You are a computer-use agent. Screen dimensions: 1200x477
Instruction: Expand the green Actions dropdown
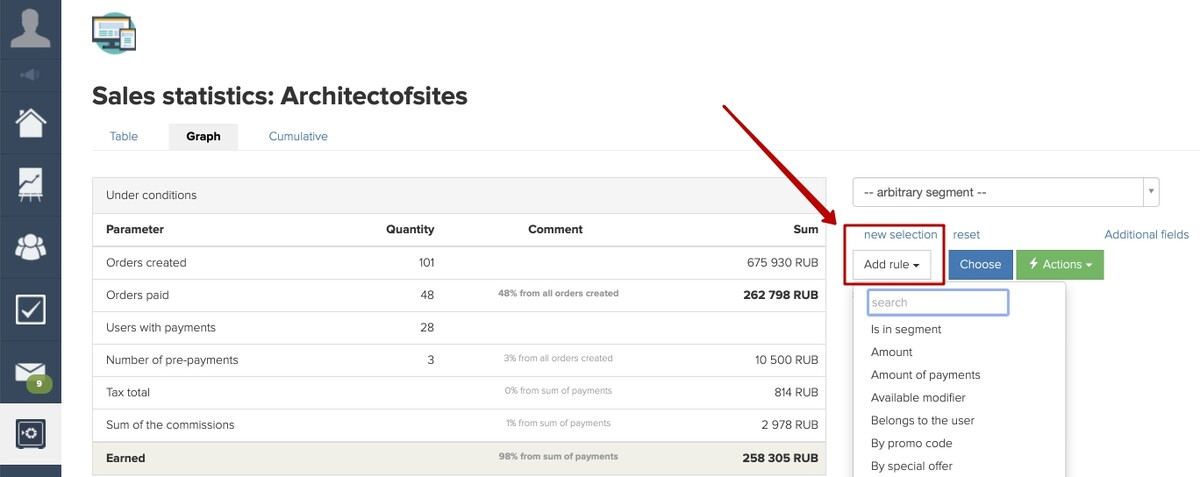pos(1060,265)
